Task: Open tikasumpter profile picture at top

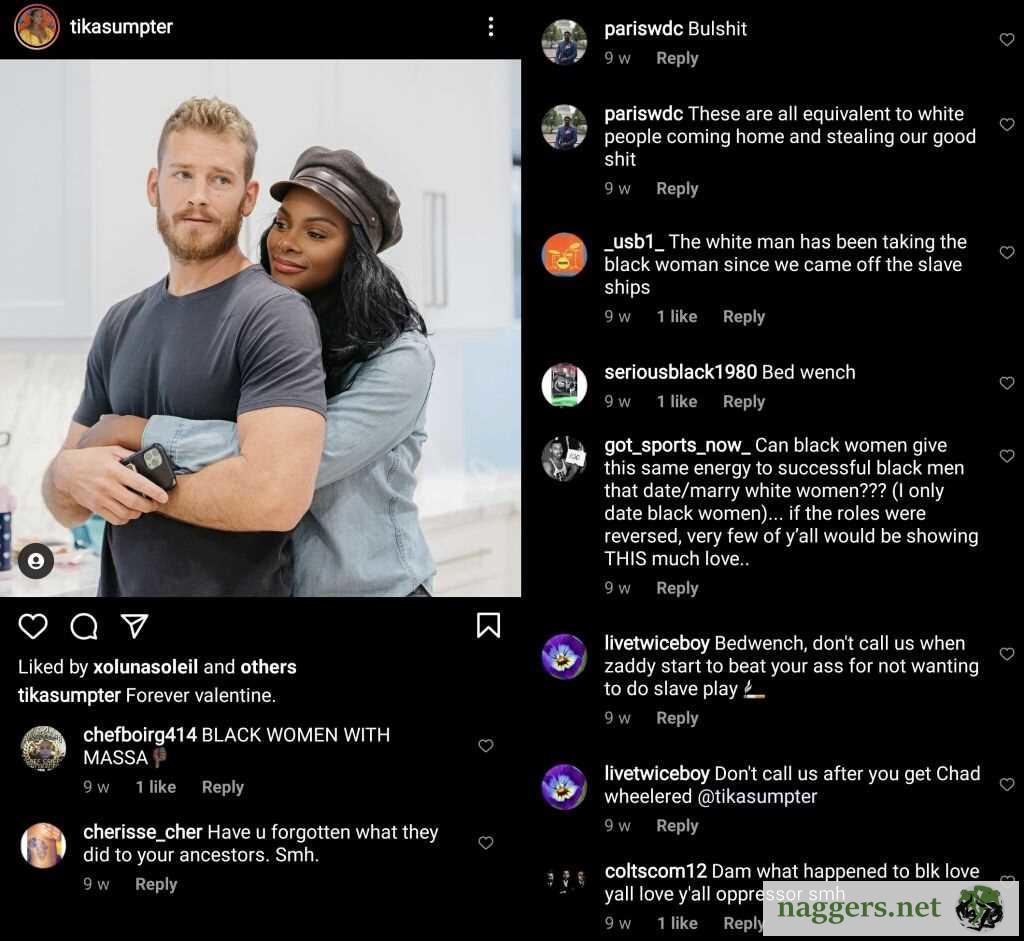Action: point(37,27)
